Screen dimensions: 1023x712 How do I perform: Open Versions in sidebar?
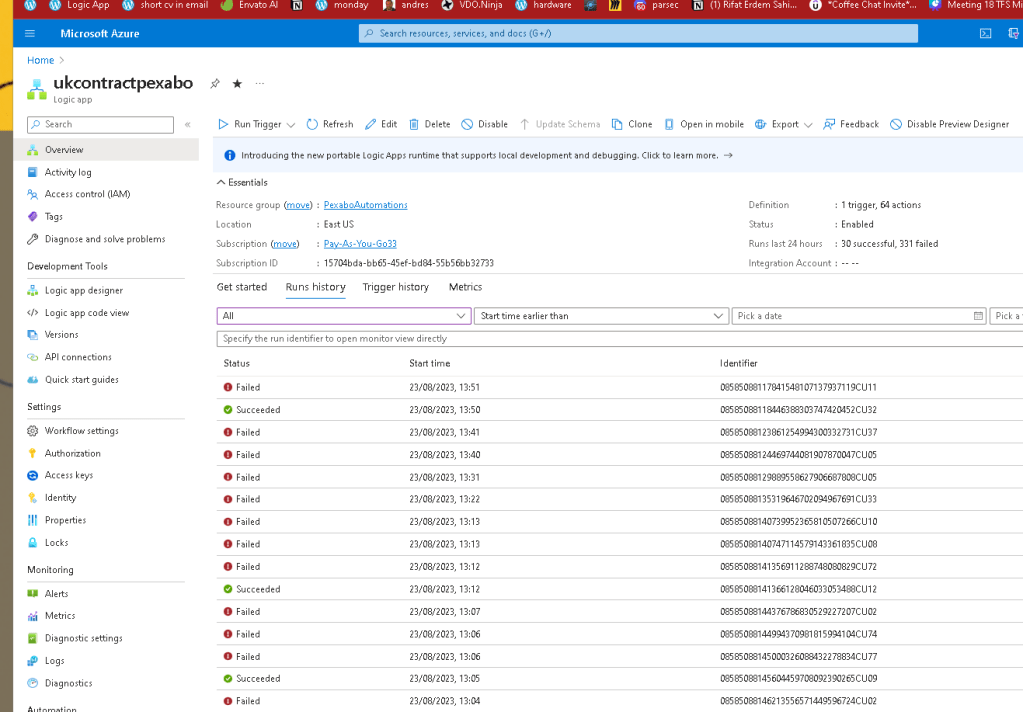click(x=61, y=334)
